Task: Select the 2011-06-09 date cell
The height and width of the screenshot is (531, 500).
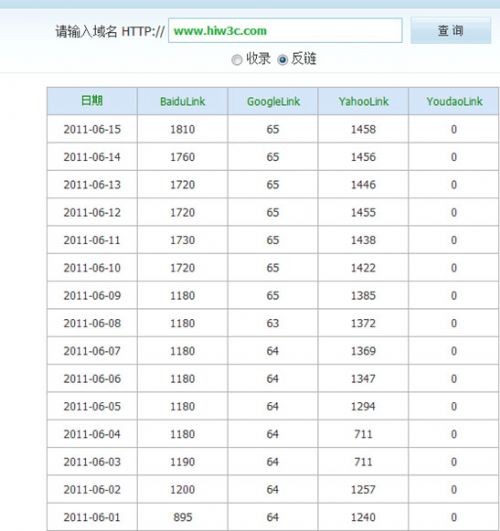Action: (92, 295)
